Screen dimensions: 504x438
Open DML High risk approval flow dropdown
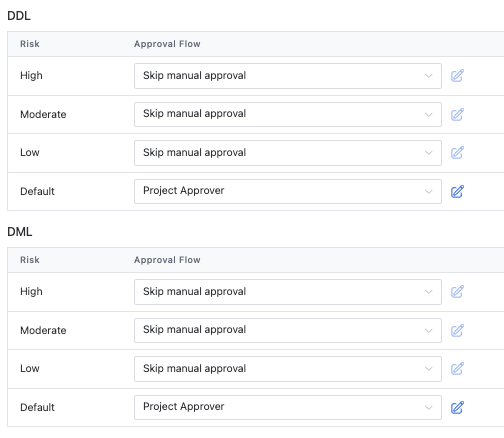(288, 292)
